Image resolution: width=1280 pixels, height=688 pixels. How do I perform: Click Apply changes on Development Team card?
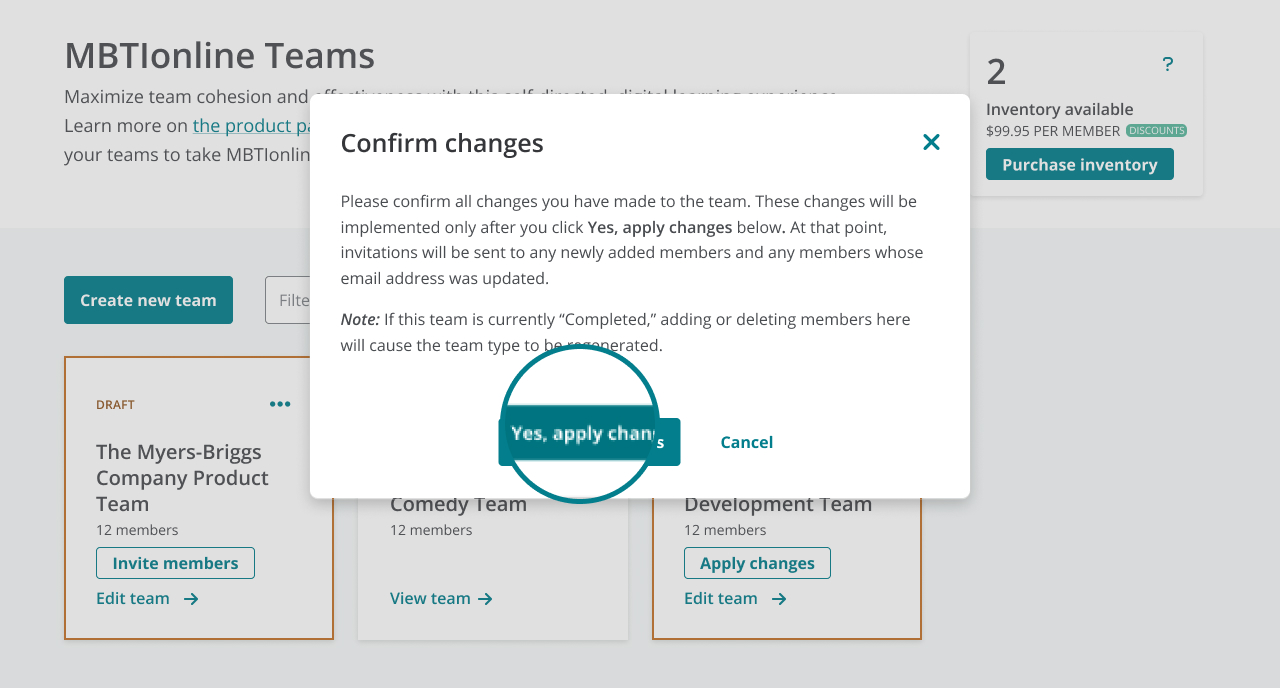click(757, 563)
